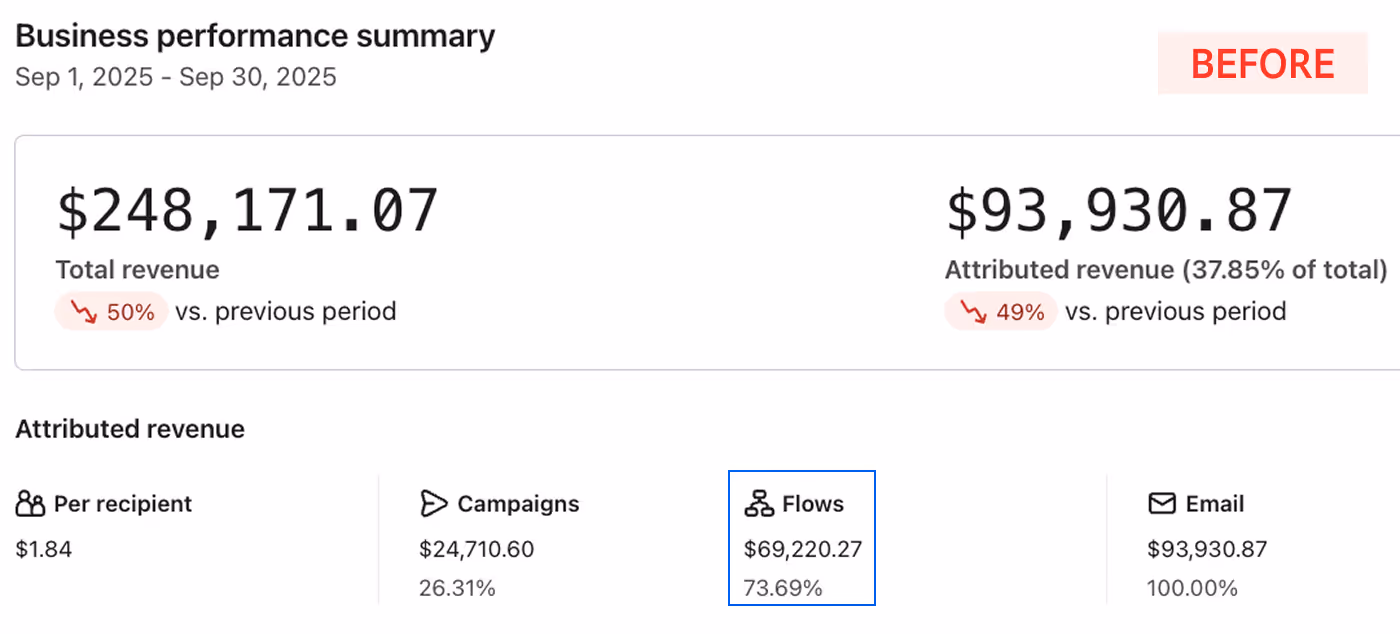Click the Campaigns paper plane icon

click(x=432, y=504)
